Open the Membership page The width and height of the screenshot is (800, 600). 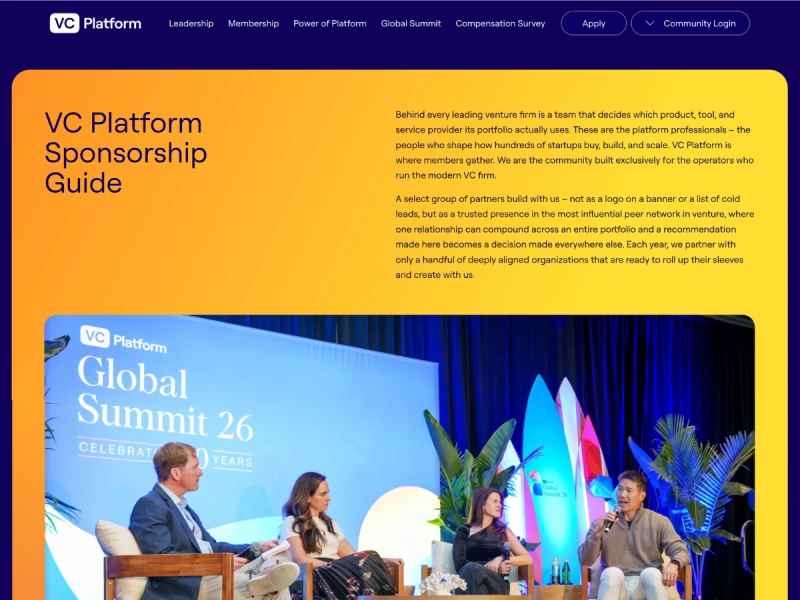point(254,23)
